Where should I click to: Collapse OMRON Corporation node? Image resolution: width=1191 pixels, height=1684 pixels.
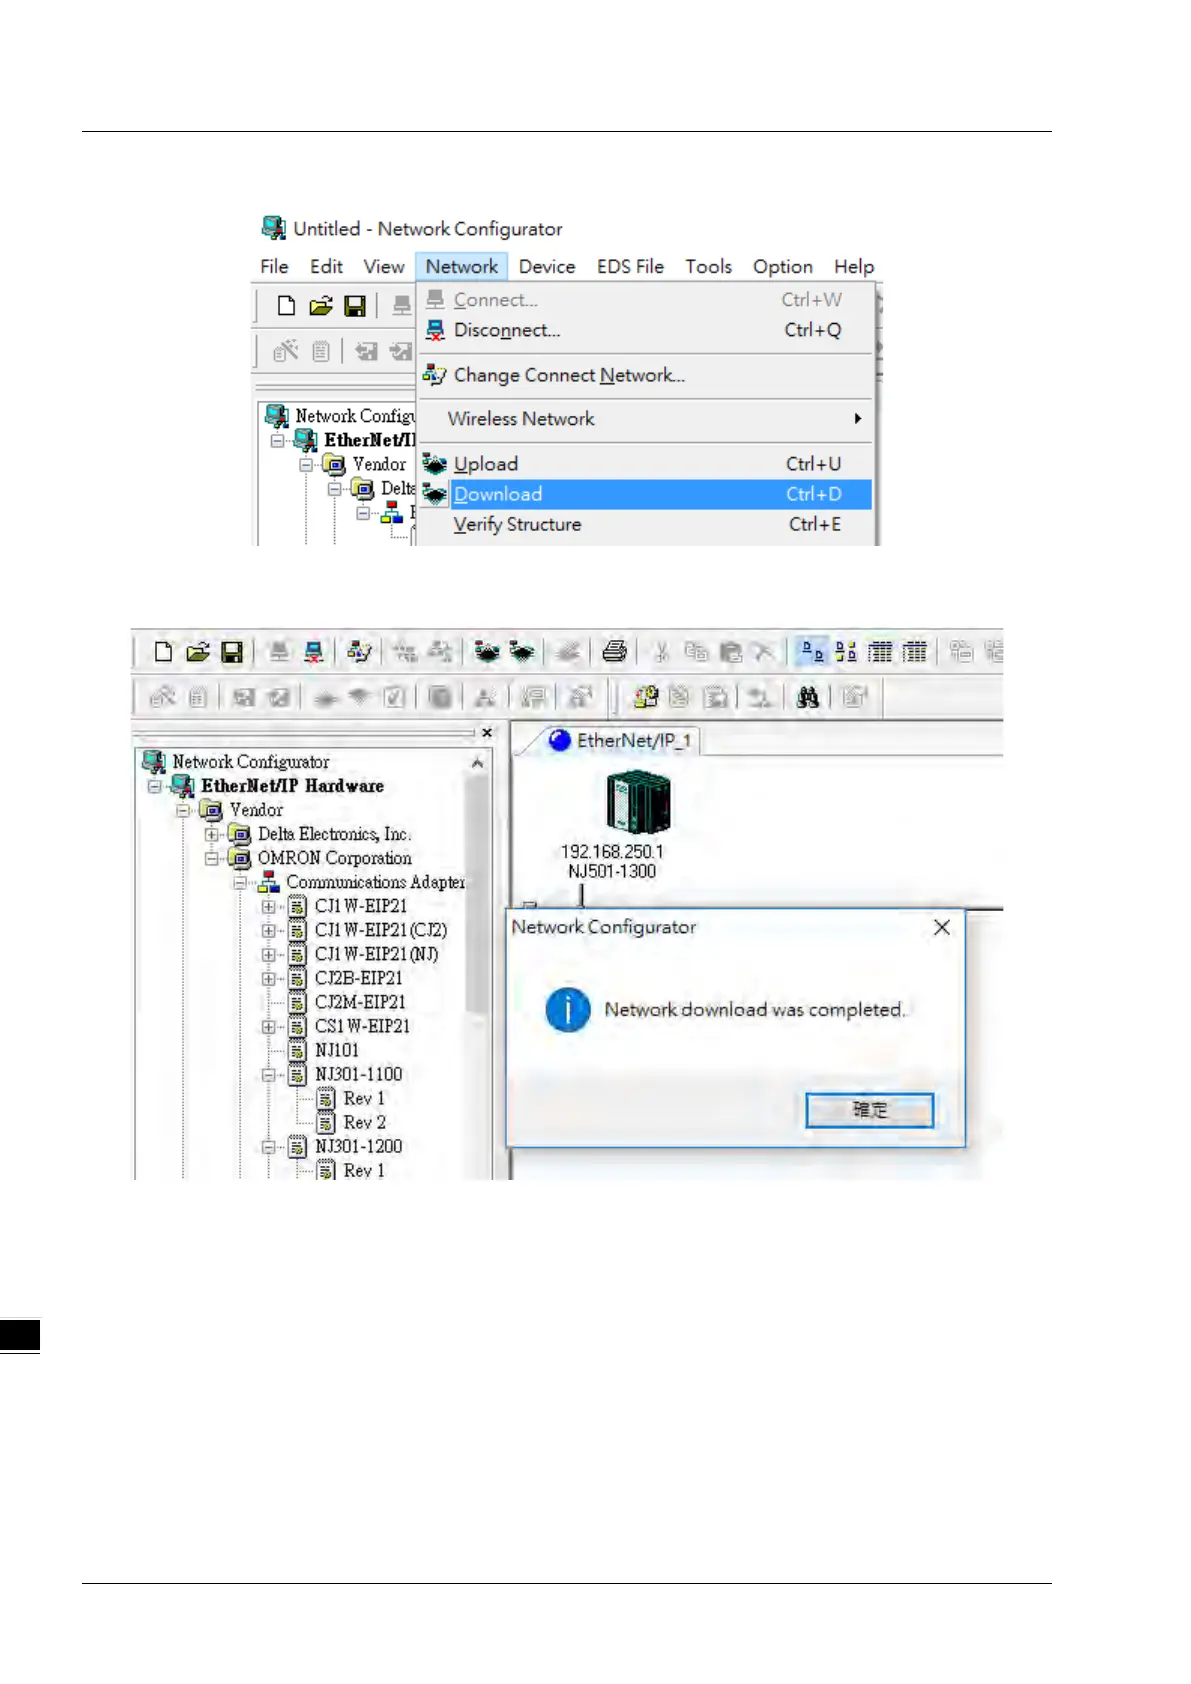click(212, 858)
